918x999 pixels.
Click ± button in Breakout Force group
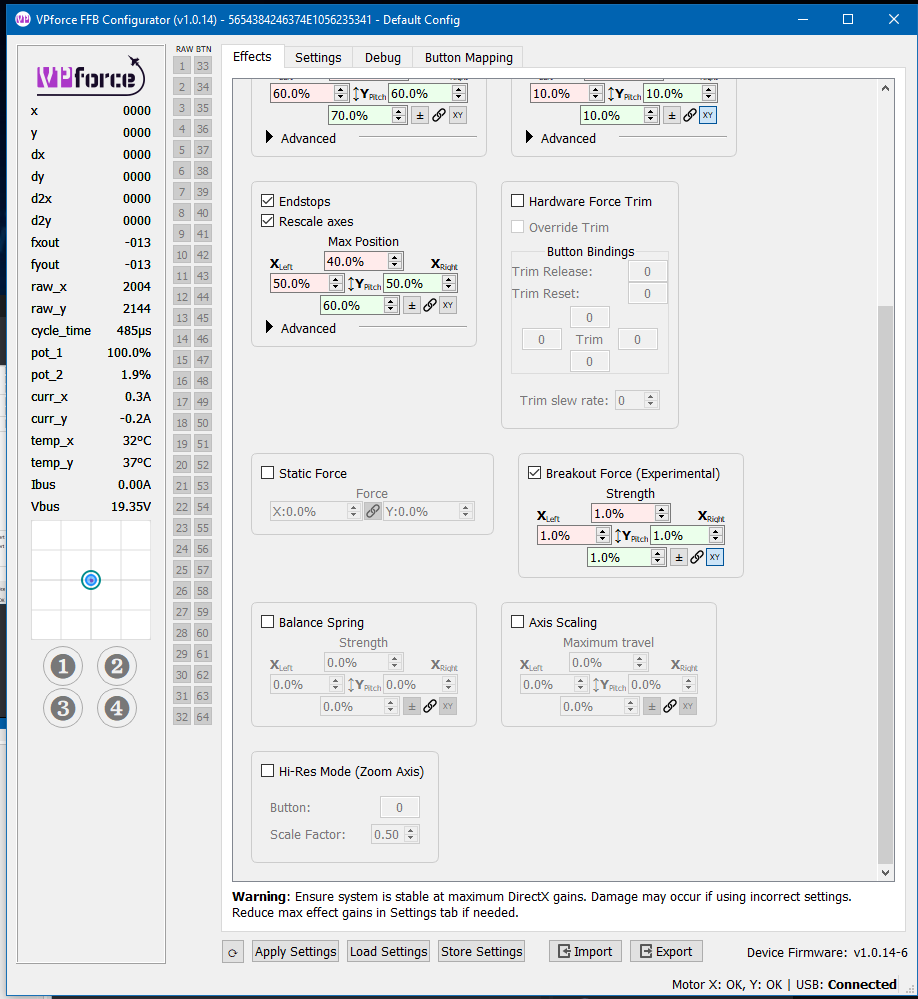[678, 557]
